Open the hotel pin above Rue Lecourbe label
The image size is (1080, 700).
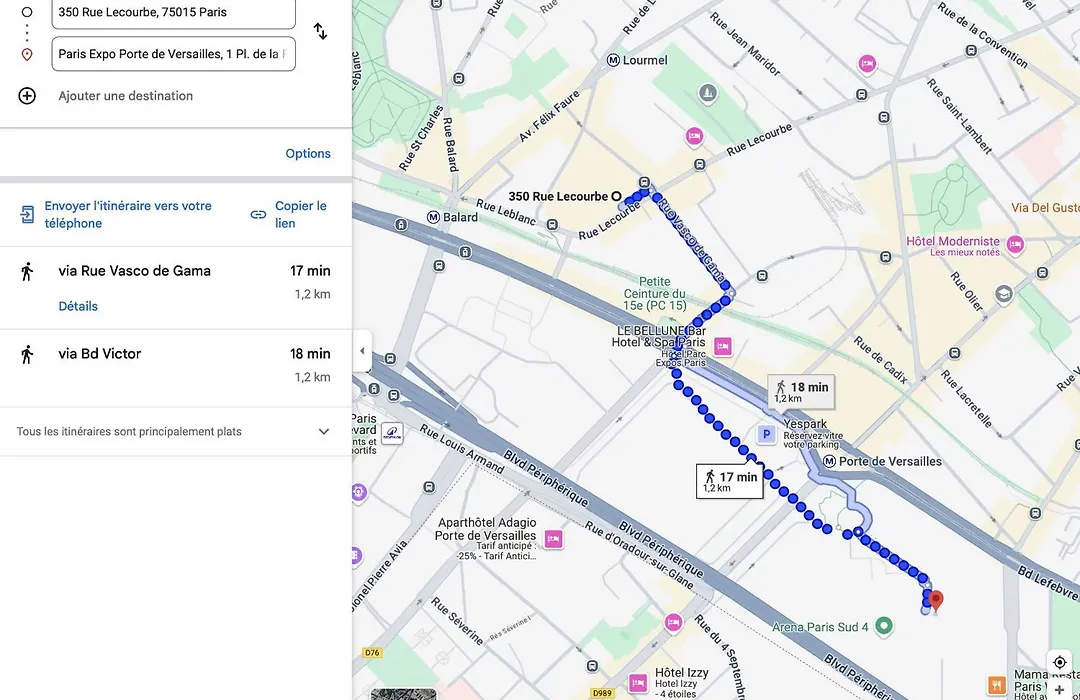click(694, 136)
